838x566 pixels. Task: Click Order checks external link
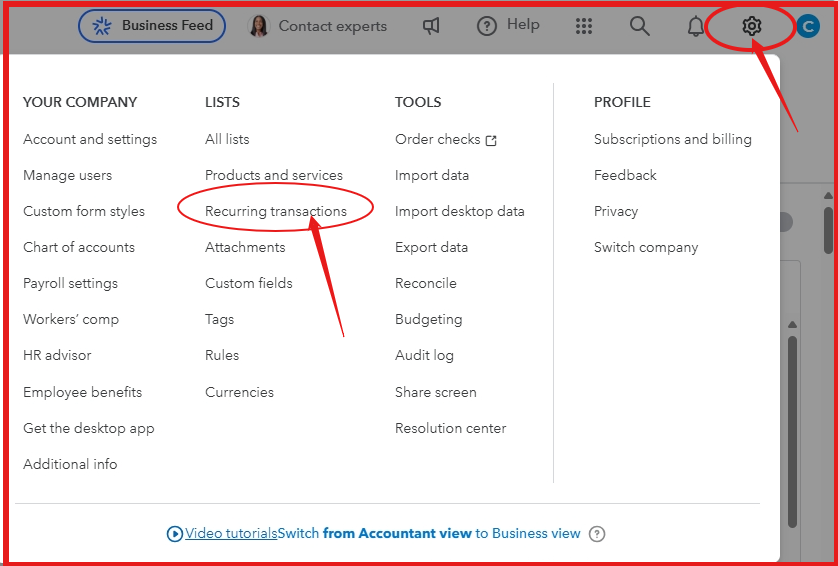click(446, 139)
